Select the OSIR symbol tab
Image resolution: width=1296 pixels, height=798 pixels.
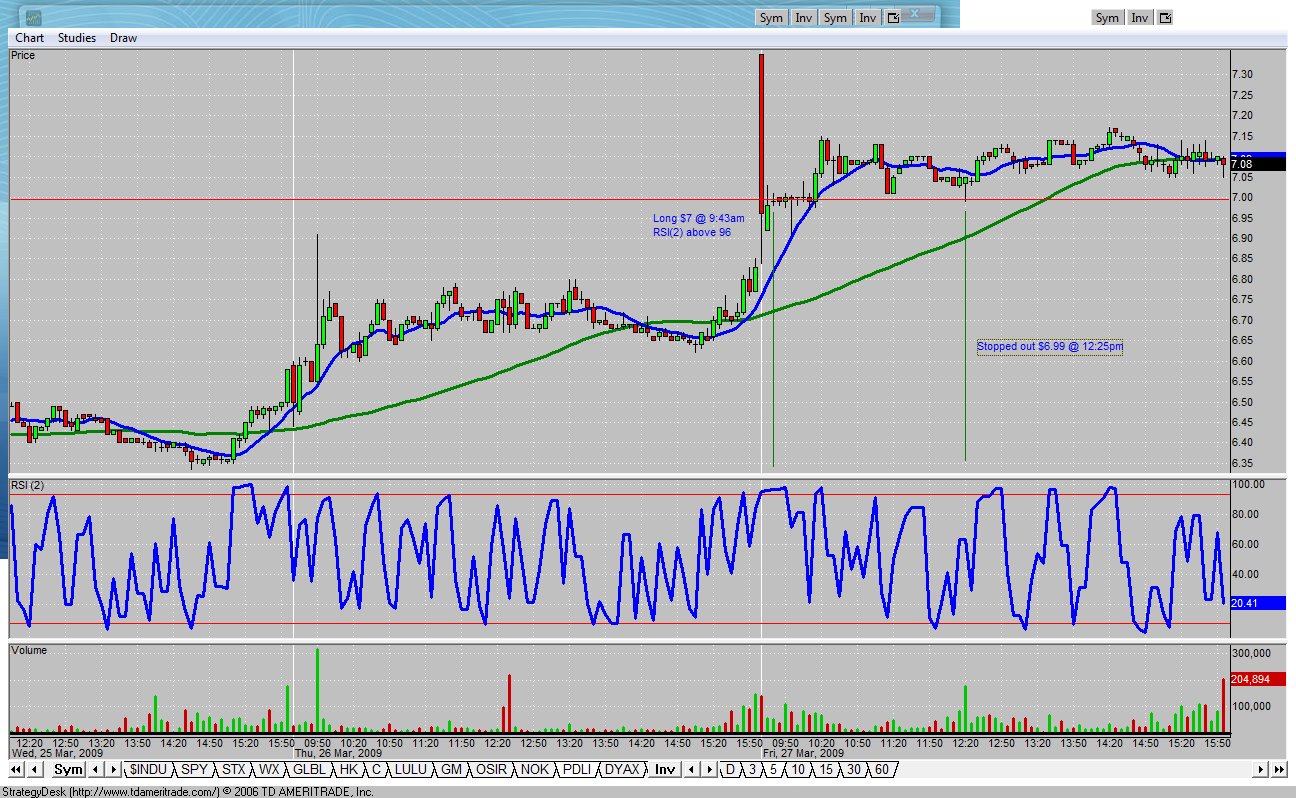[491, 770]
